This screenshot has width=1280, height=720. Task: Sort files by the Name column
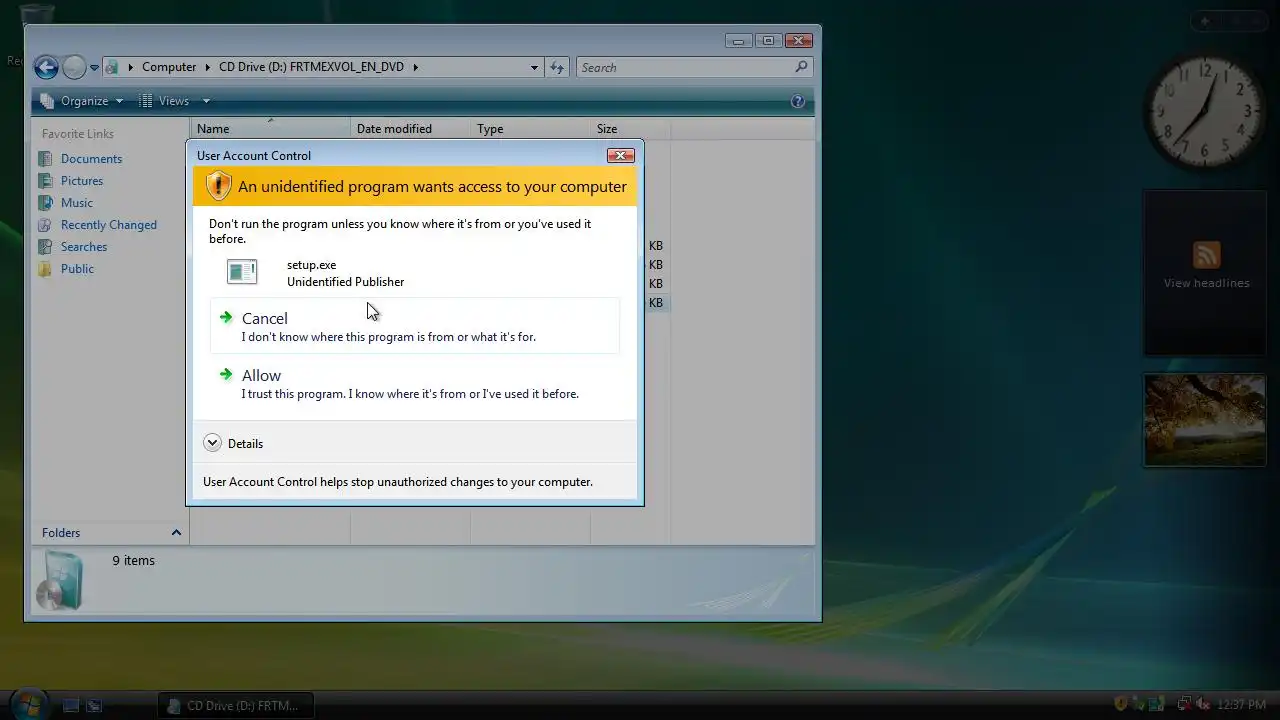pyautogui.click(x=270, y=129)
